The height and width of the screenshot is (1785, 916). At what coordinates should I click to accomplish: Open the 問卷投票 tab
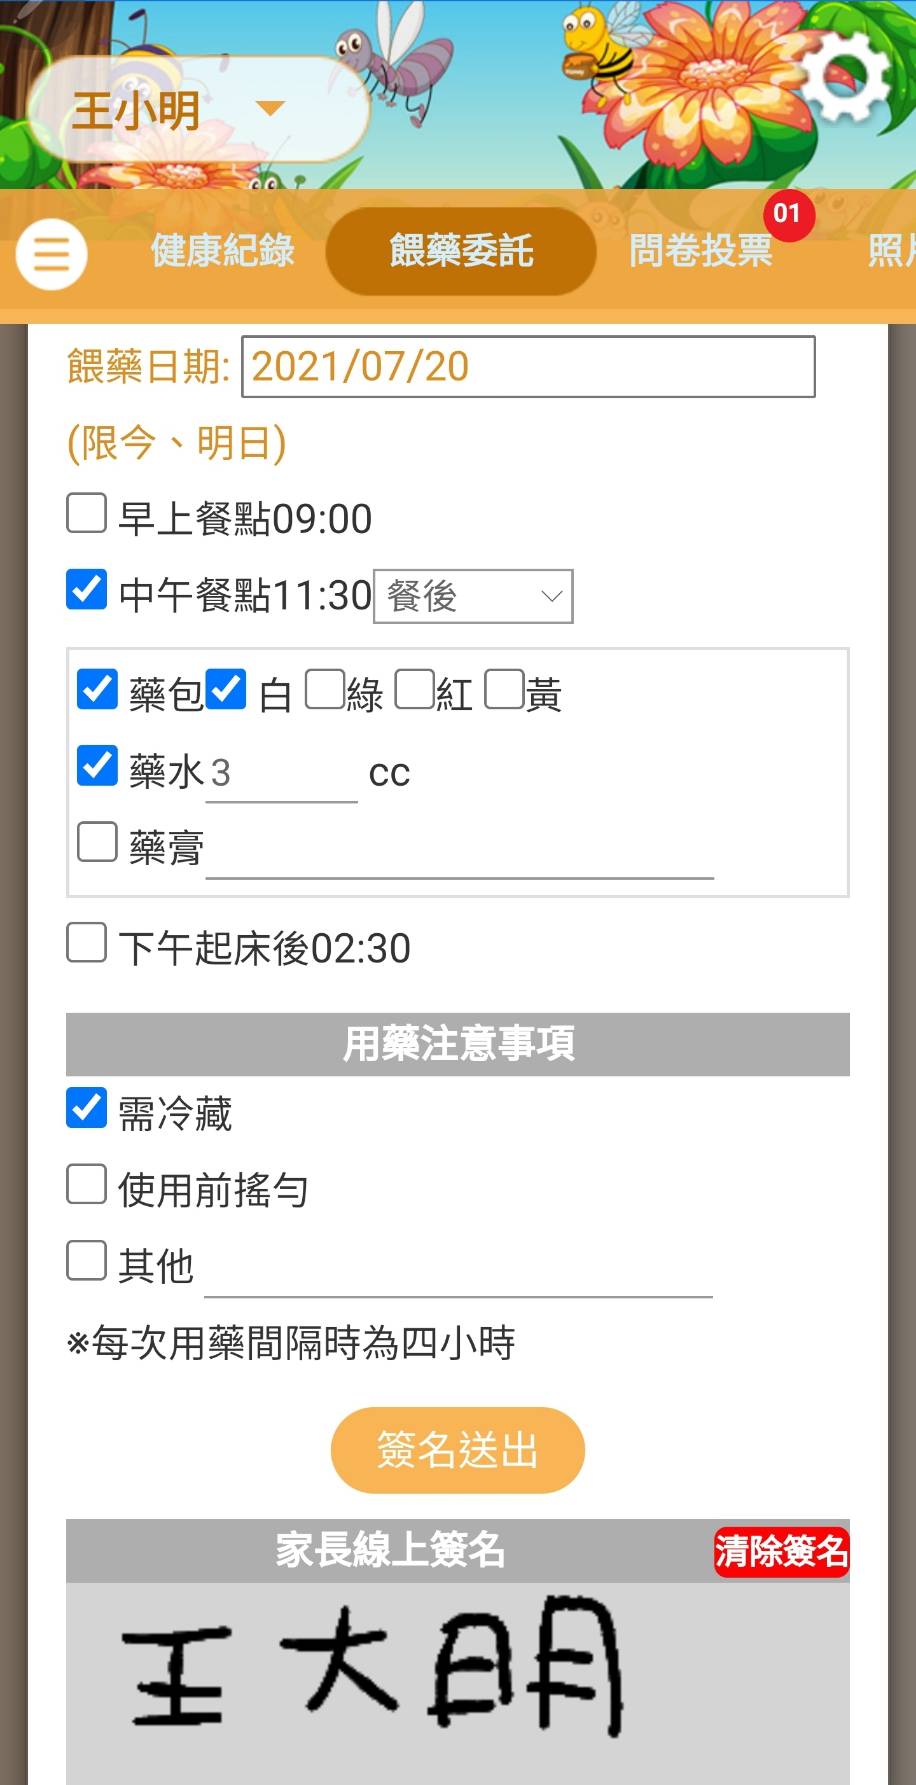point(701,251)
